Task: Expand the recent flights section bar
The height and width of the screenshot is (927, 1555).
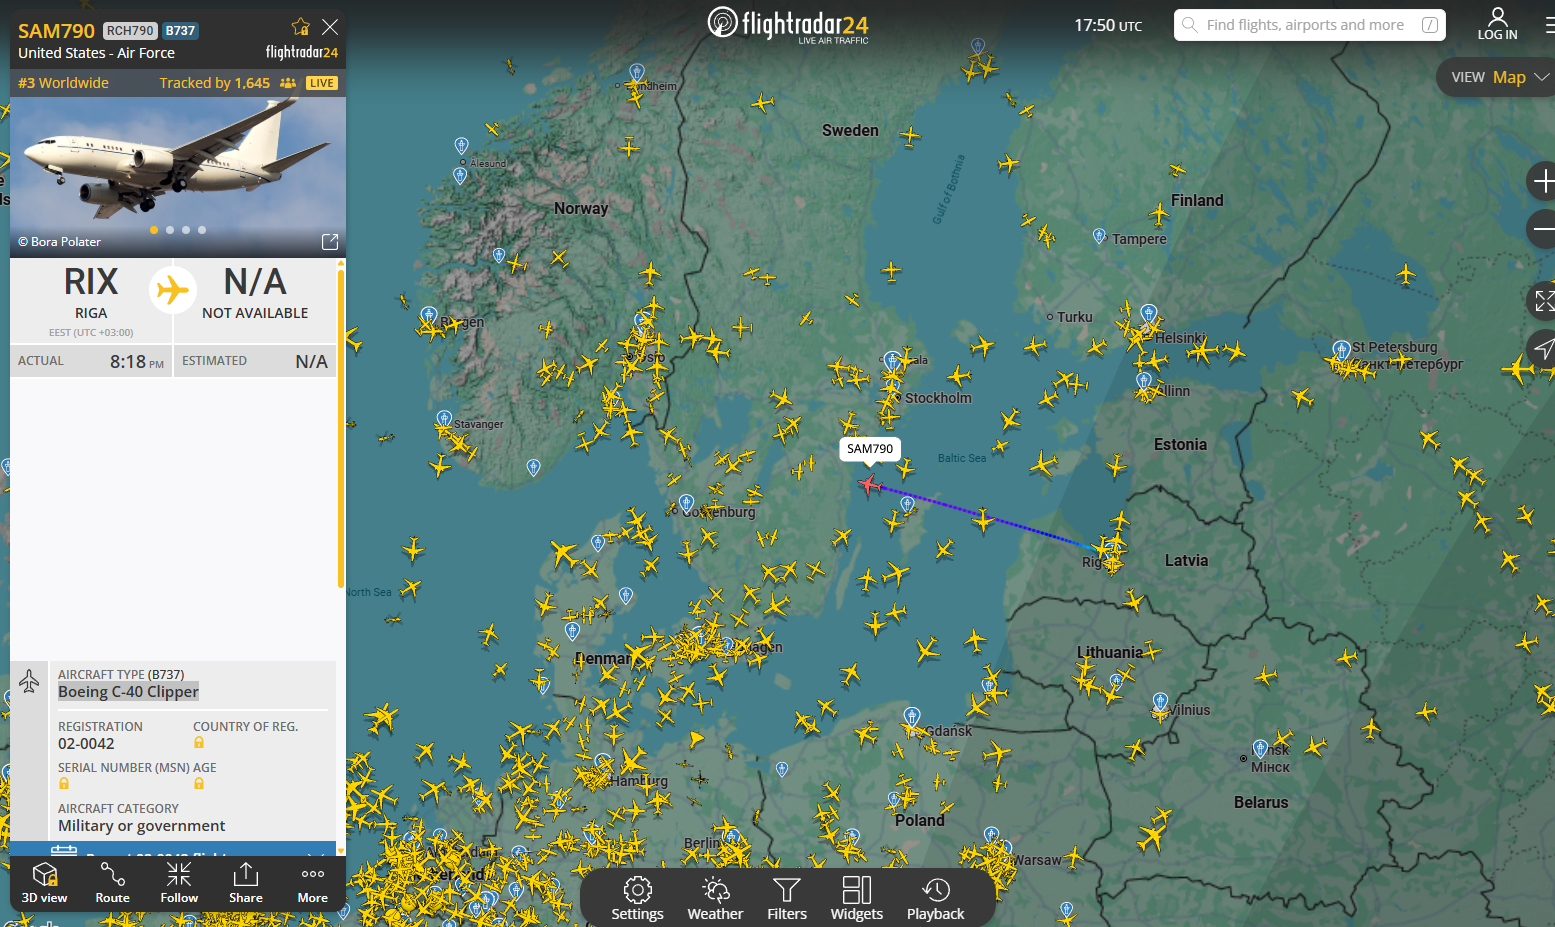Action: [x=173, y=849]
